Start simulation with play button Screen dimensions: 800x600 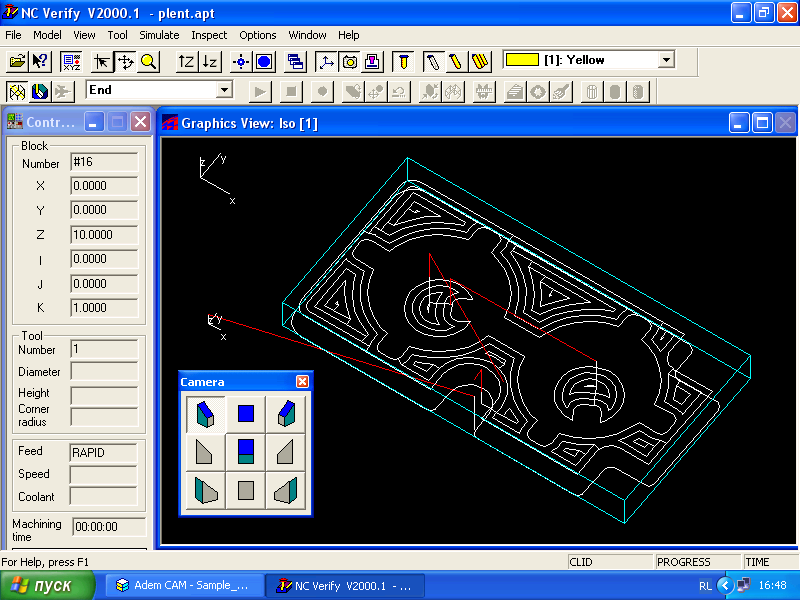pos(260,92)
